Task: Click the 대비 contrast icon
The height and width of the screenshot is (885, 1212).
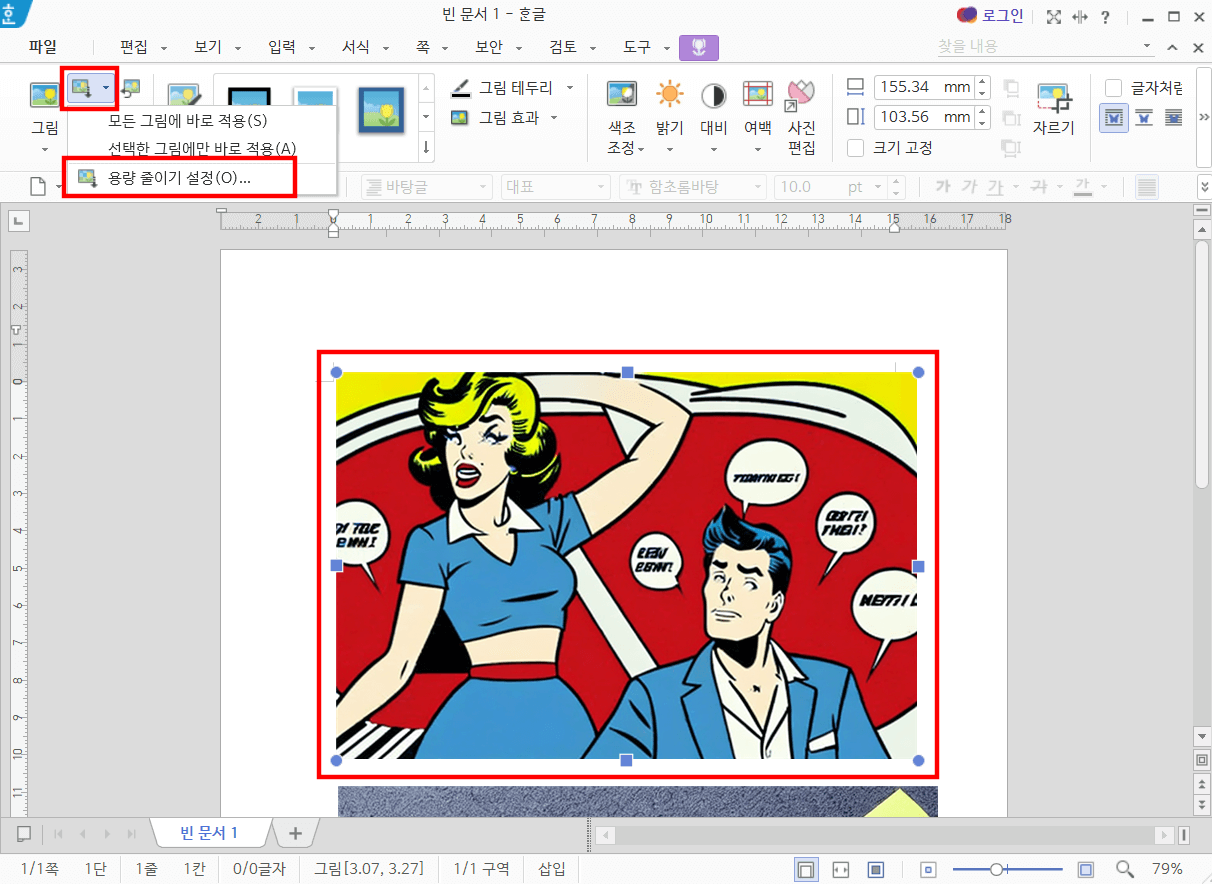Action: [713, 95]
